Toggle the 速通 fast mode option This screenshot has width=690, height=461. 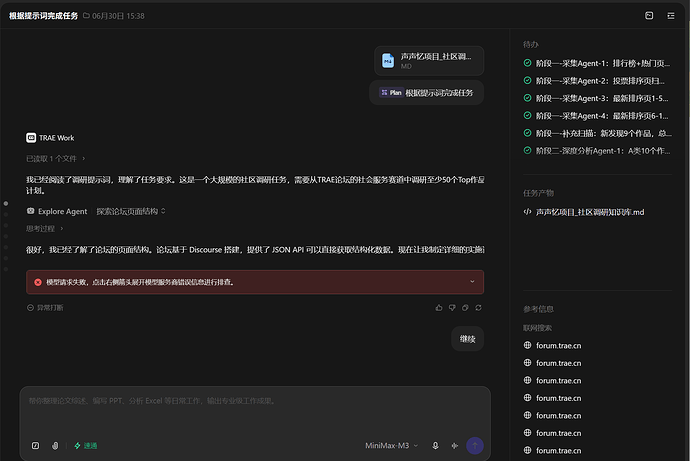point(86,446)
